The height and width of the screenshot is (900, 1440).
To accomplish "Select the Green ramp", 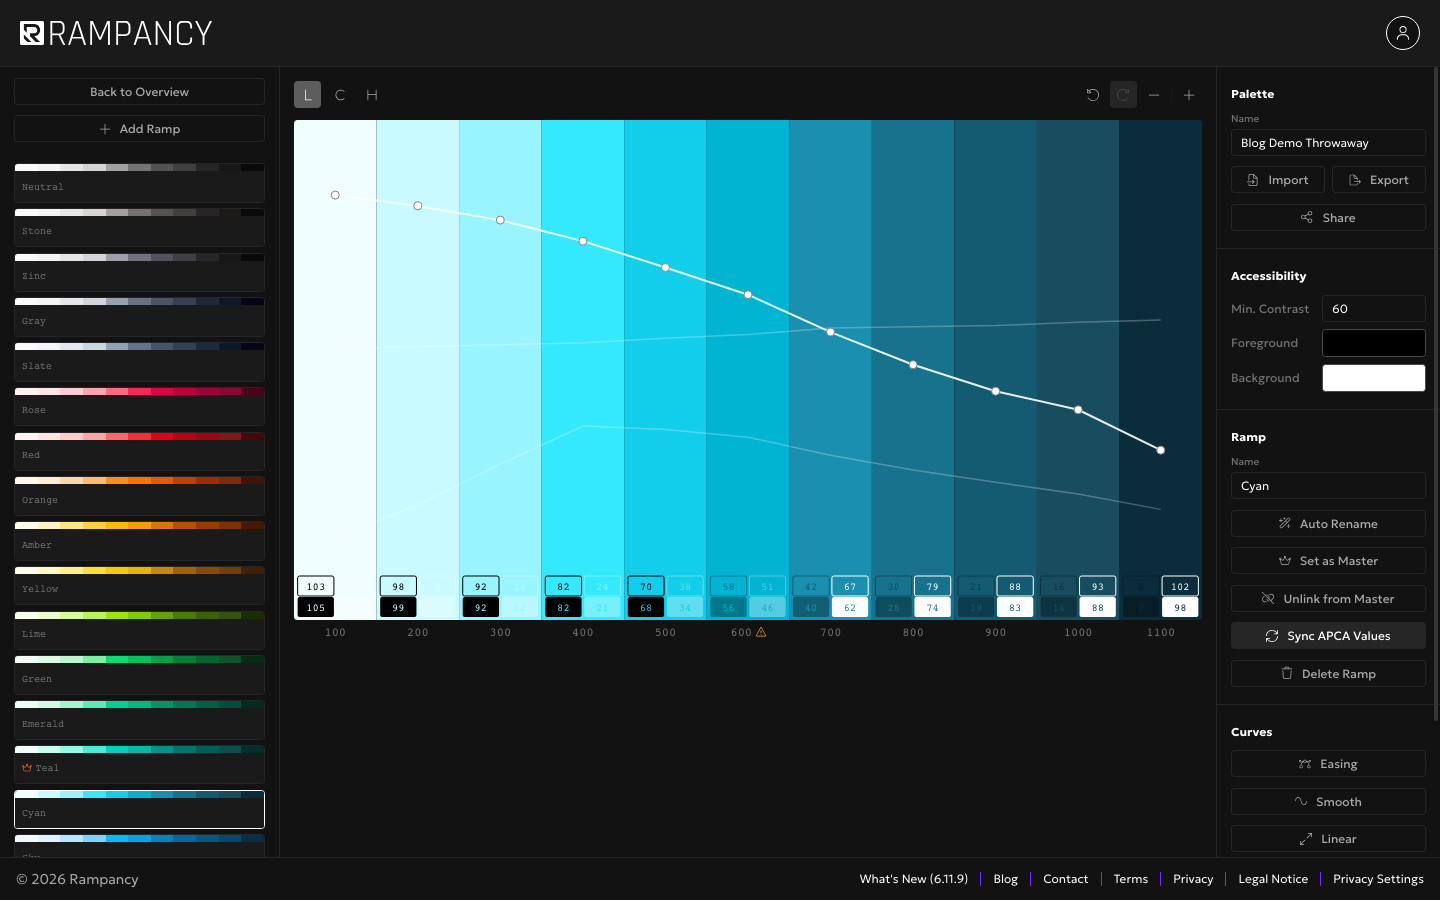I will 139,675.
